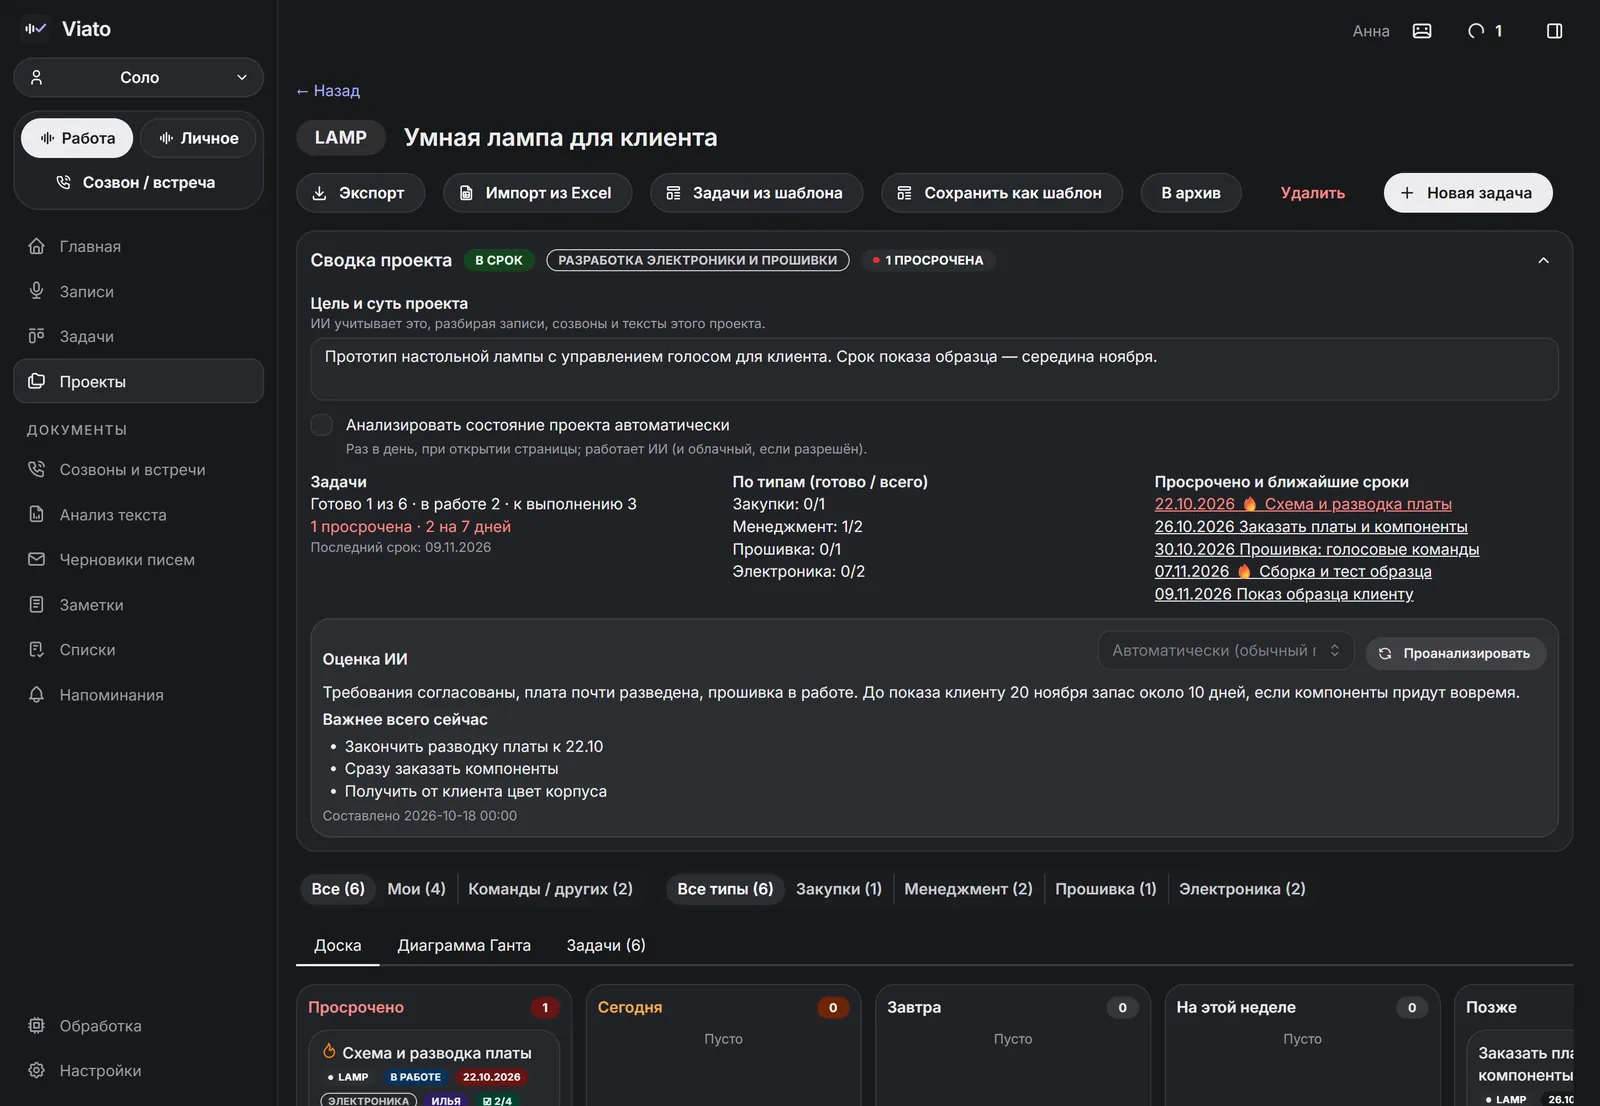Collapse the Сводка проекта section
This screenshot has height=1106, width=1600.
1543,260
